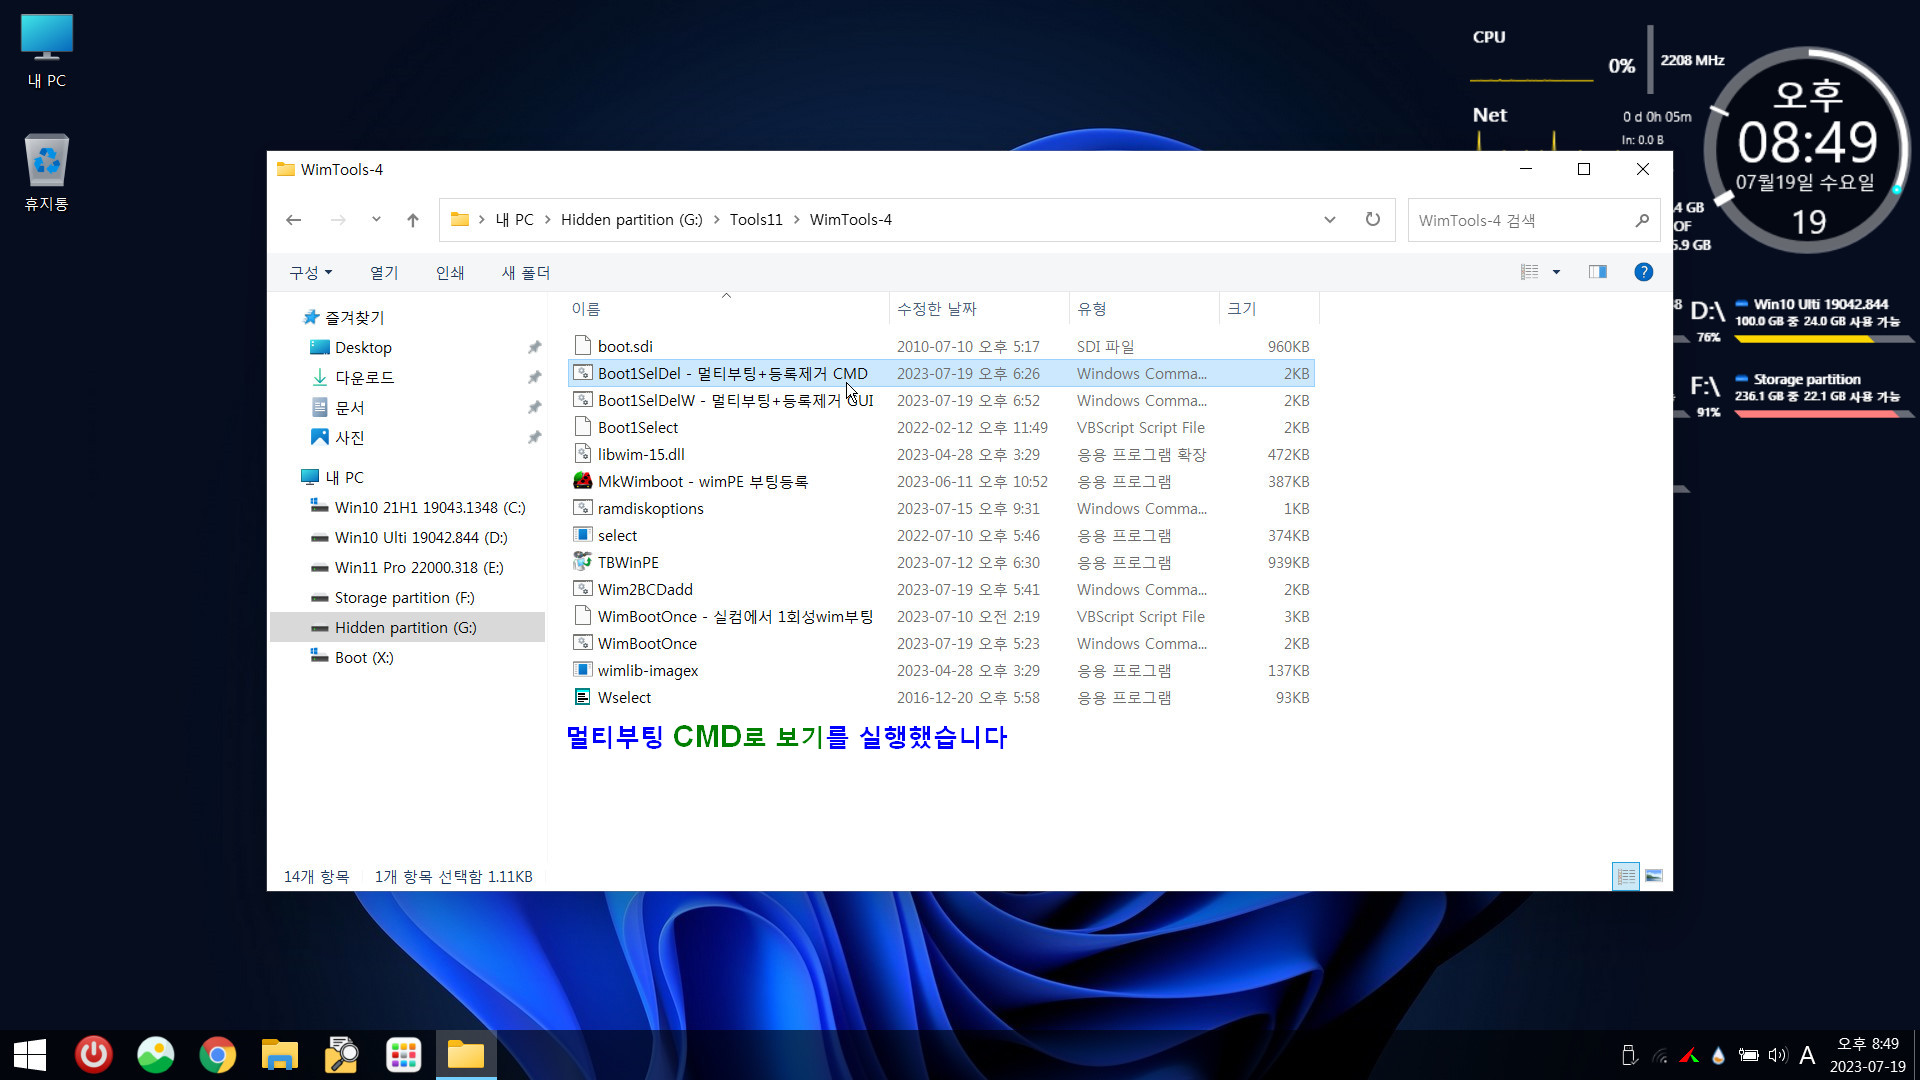Click the input language A tray indicator
The image size is (1920, 1080).
click(1807, 1055)
